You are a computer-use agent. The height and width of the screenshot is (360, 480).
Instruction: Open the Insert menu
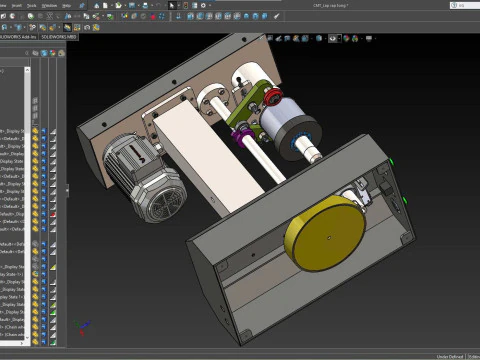point(16,6)
